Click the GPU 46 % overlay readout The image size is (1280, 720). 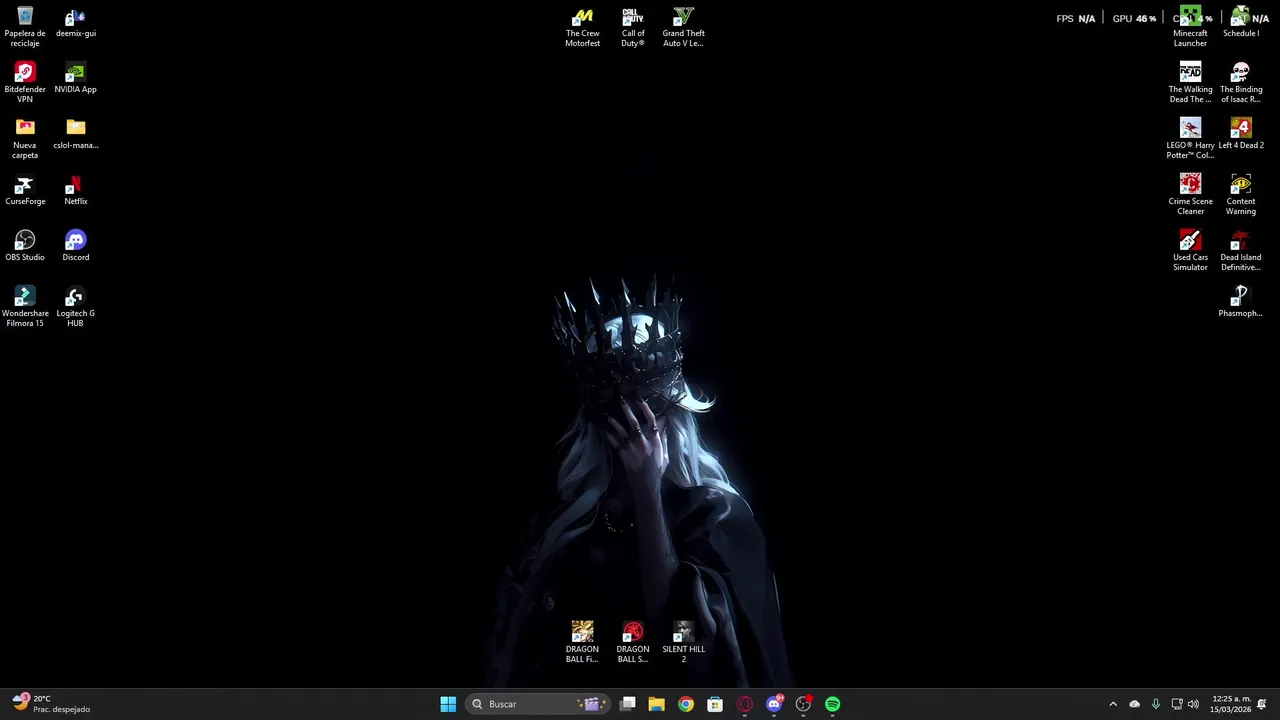click(1134, 19)
